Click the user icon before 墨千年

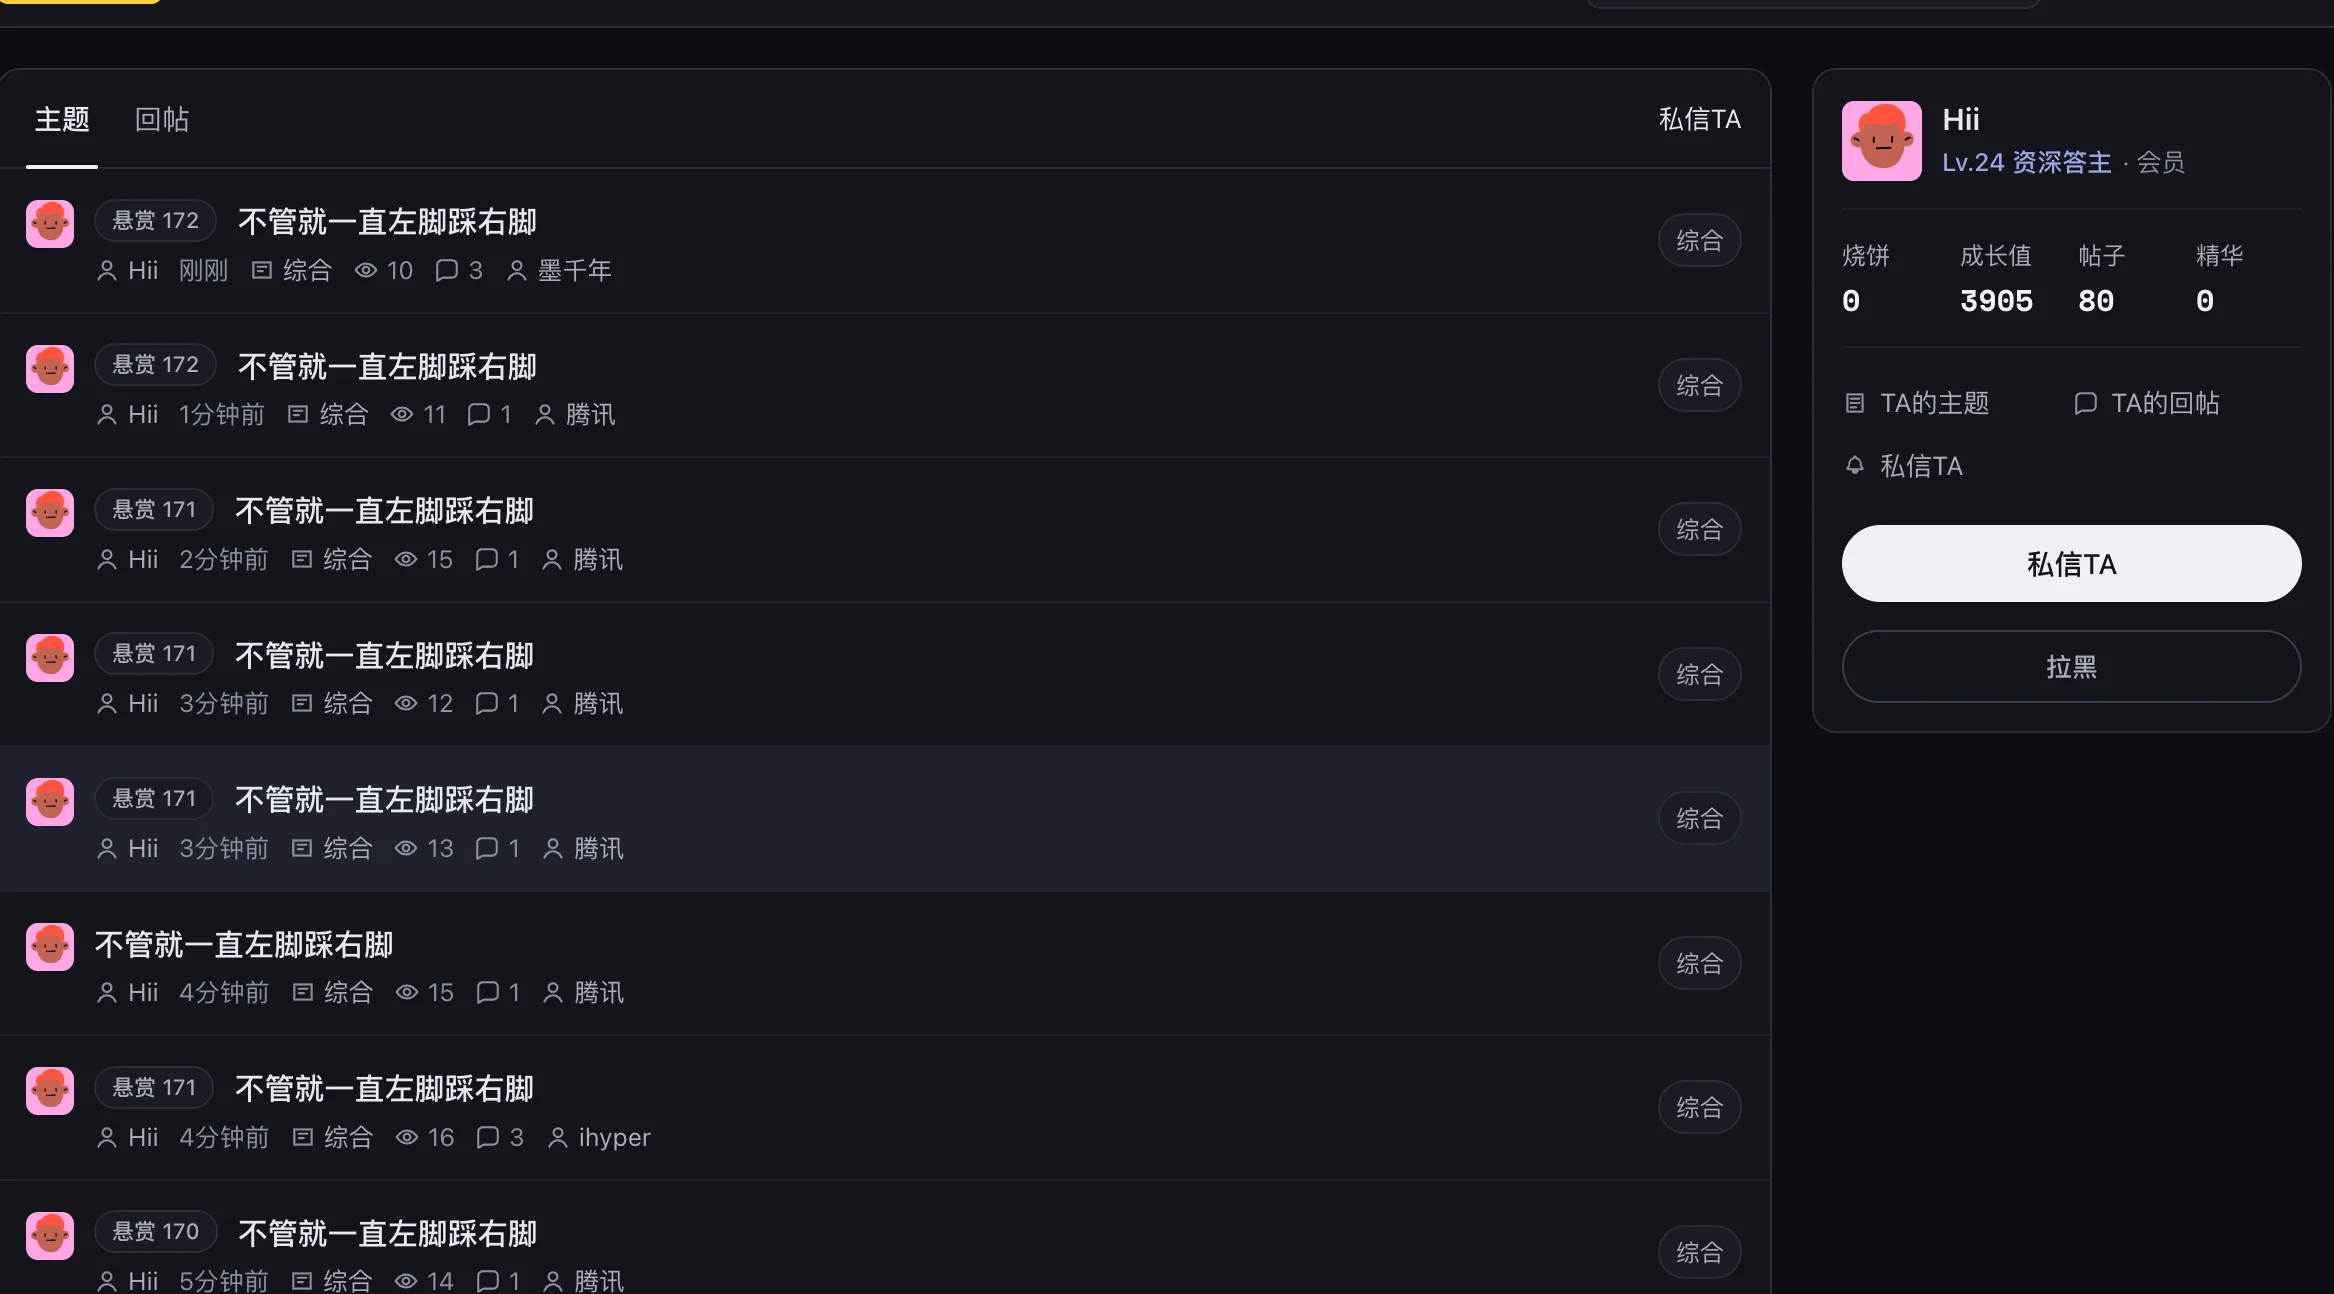click(517, 270)
